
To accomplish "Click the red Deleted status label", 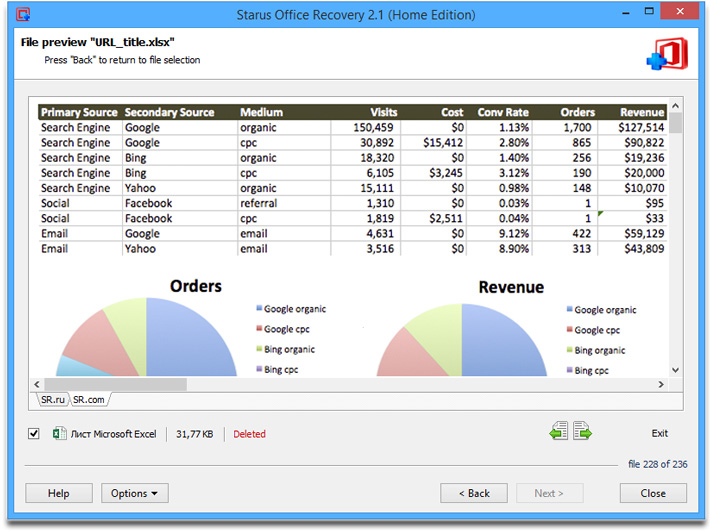I will [249, 434].
